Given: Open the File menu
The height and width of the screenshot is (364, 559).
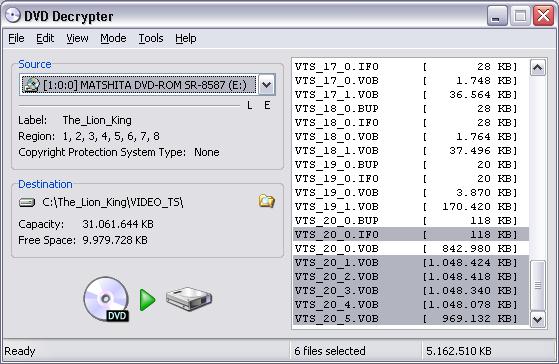Looking at the screenshot, I should [16, 38].
